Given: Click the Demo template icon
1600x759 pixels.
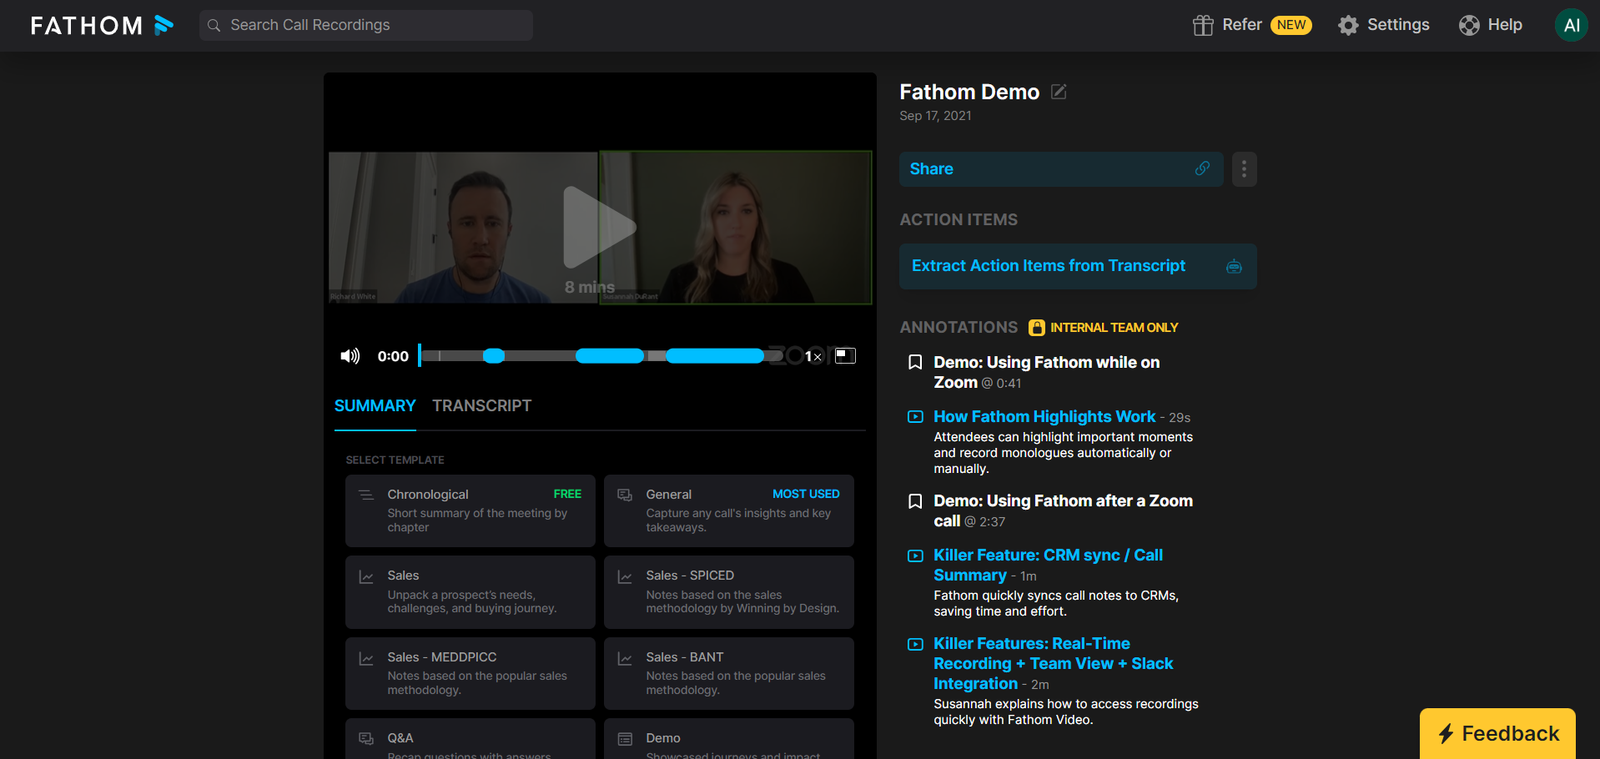Looking at the screenshot, I should click(x=625, y=739).
